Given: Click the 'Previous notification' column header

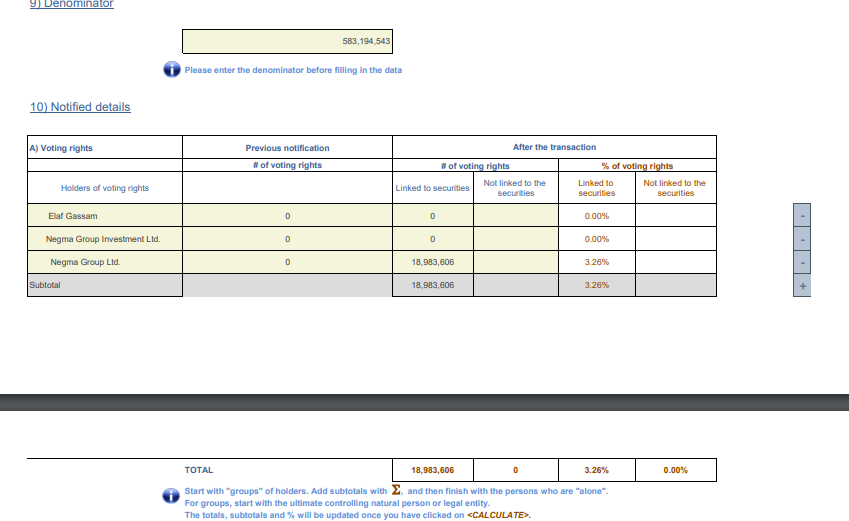Looking at the screenshot, I should [288, 148].
